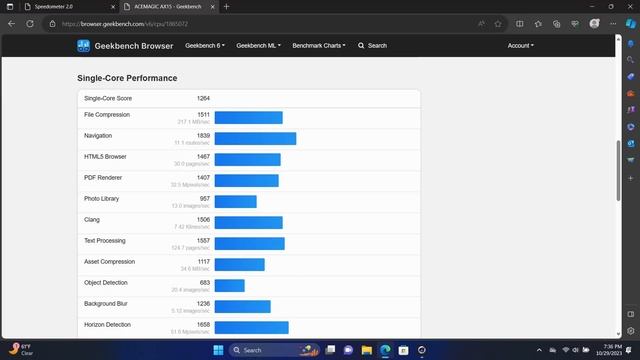Image resolution: width=640 pixels, height=360 pixels.
Task: Click the Windows taskbar Search box
Action: [274, 350]
